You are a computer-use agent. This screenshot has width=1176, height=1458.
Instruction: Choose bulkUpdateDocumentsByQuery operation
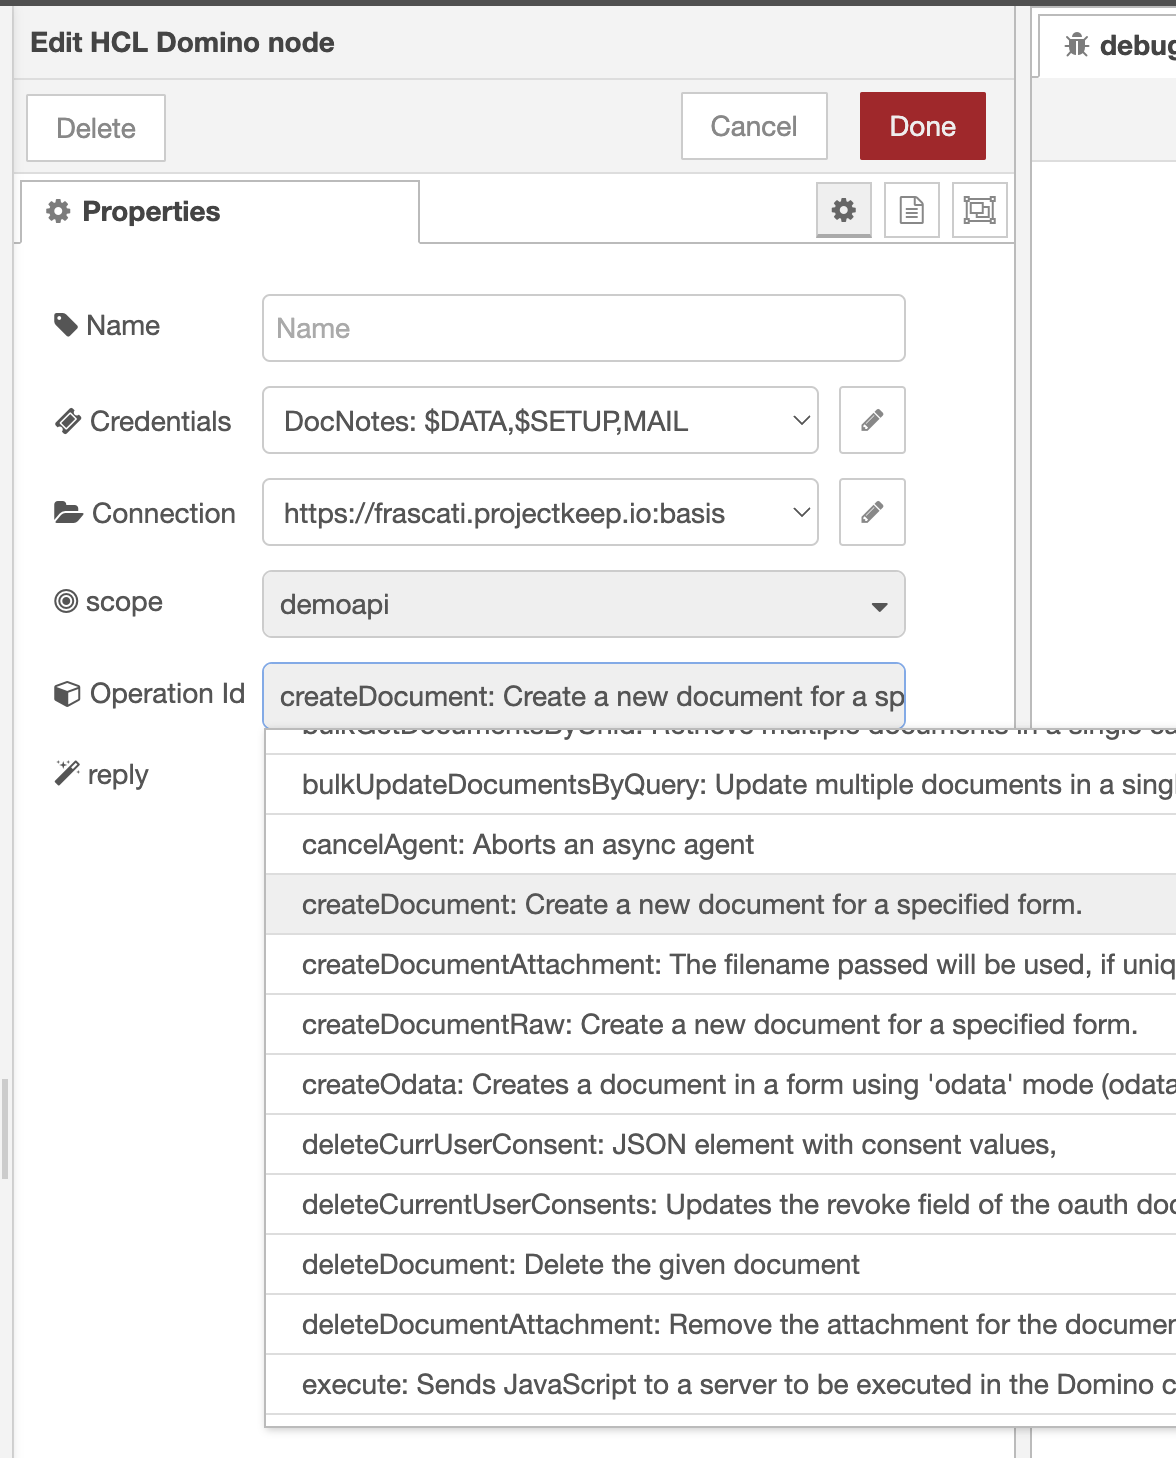(x=721, y=785)
